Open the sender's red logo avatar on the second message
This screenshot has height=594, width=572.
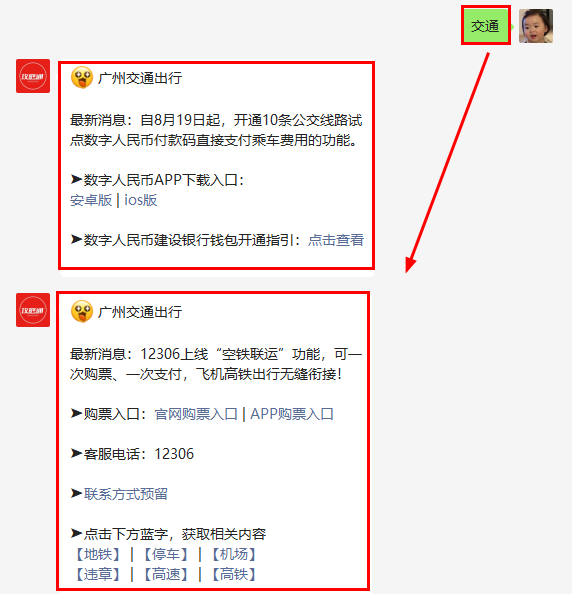[x=33, y=310]
